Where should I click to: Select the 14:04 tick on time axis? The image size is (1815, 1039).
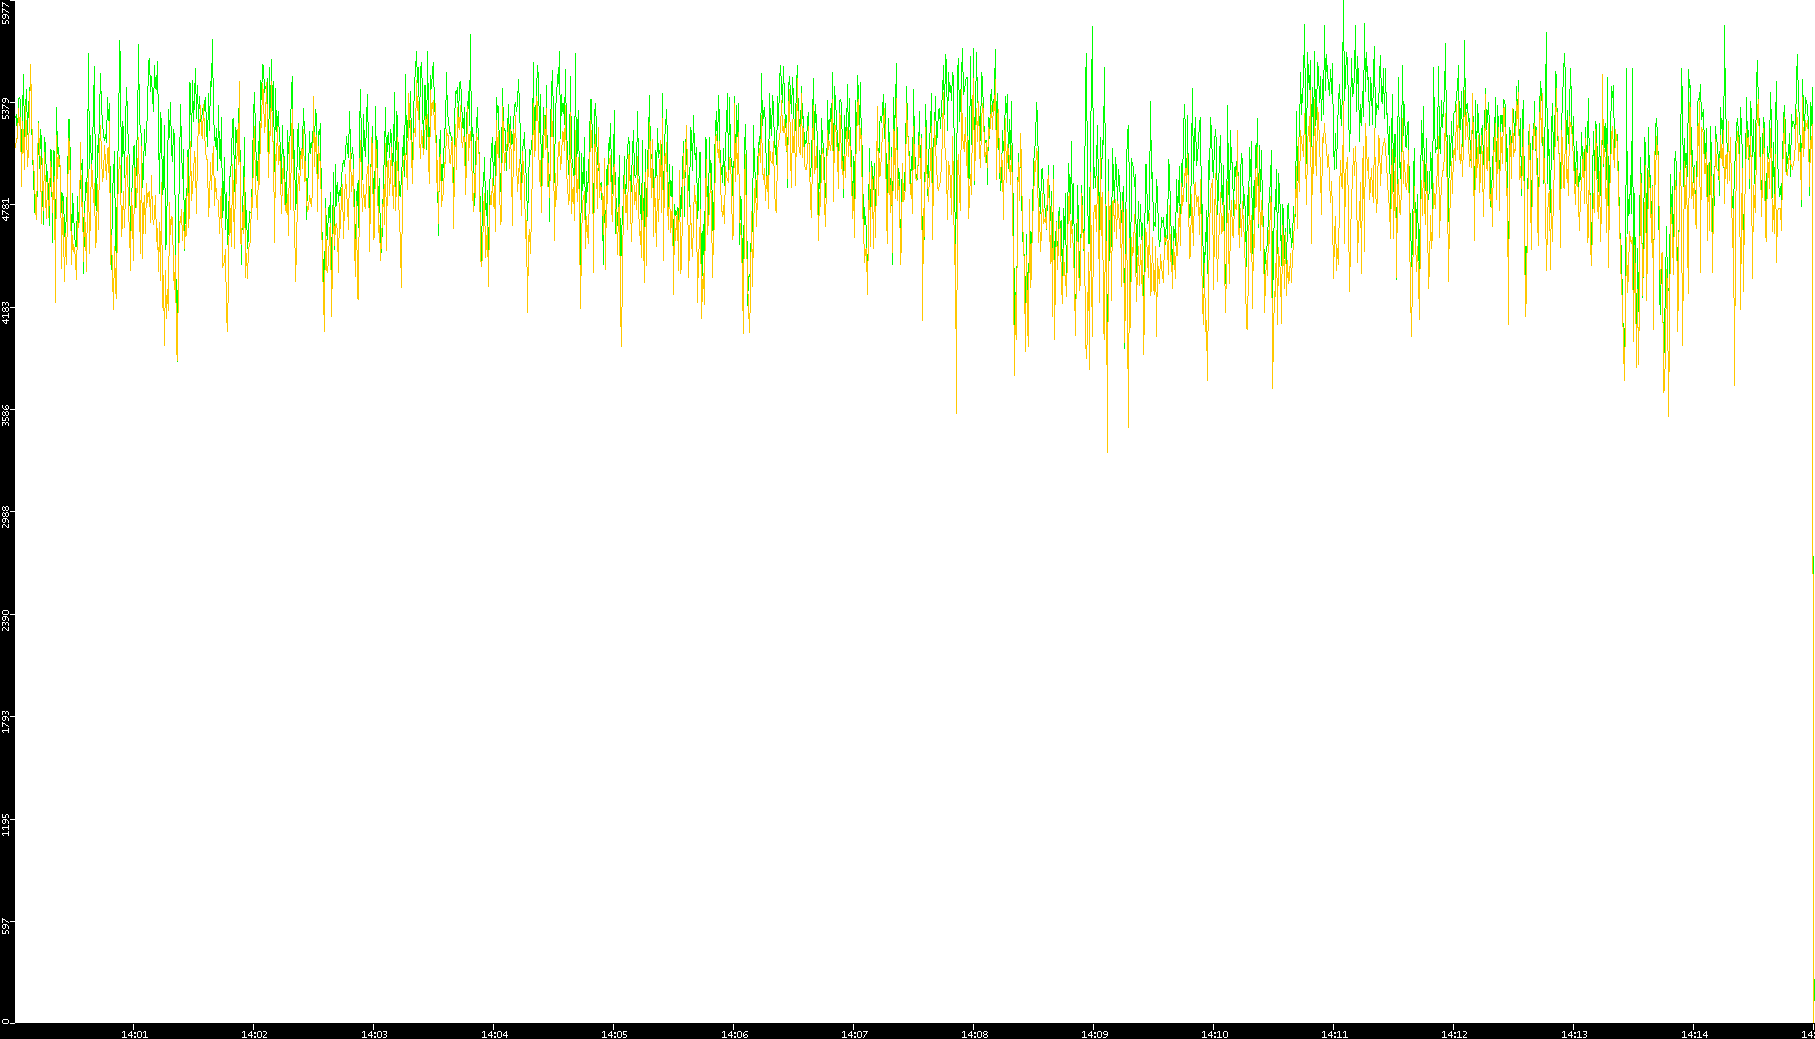tap(494, 1034)
